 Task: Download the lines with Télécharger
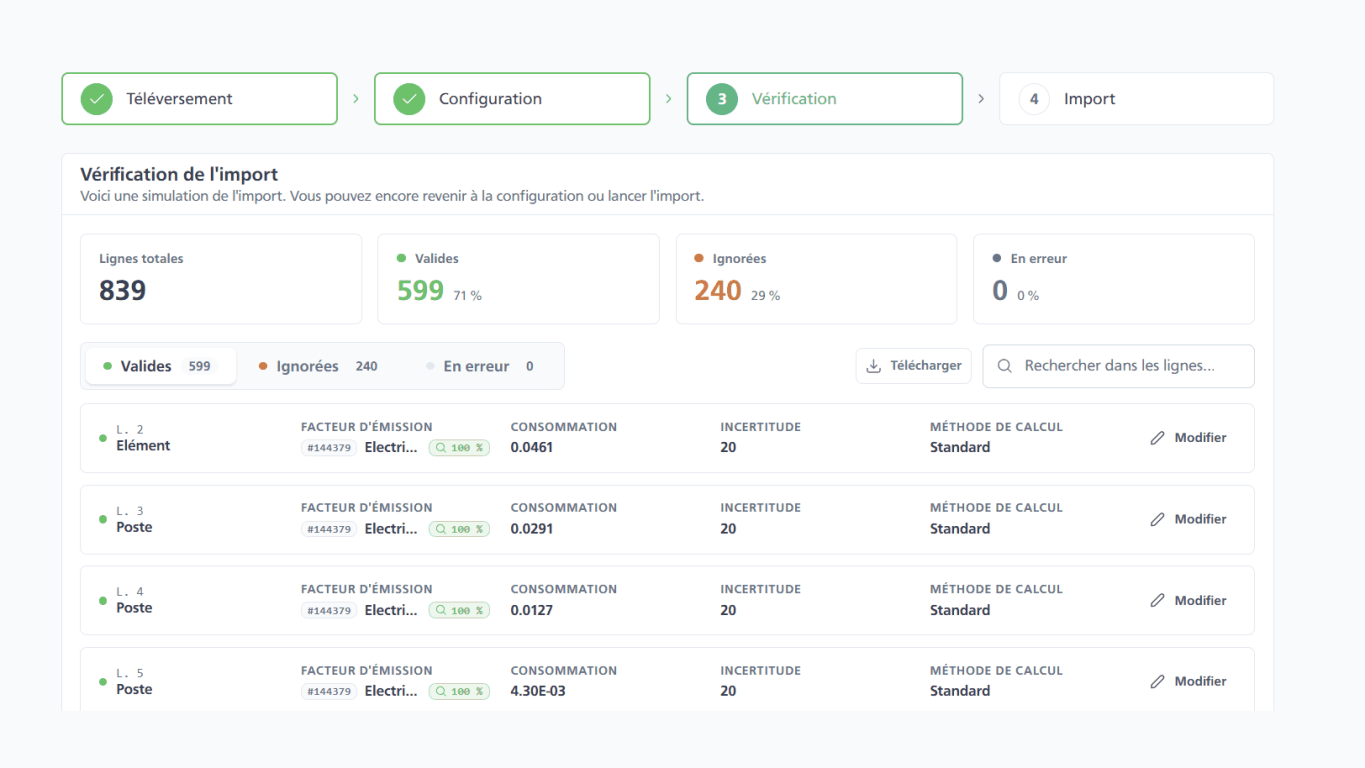pos(914,366)
